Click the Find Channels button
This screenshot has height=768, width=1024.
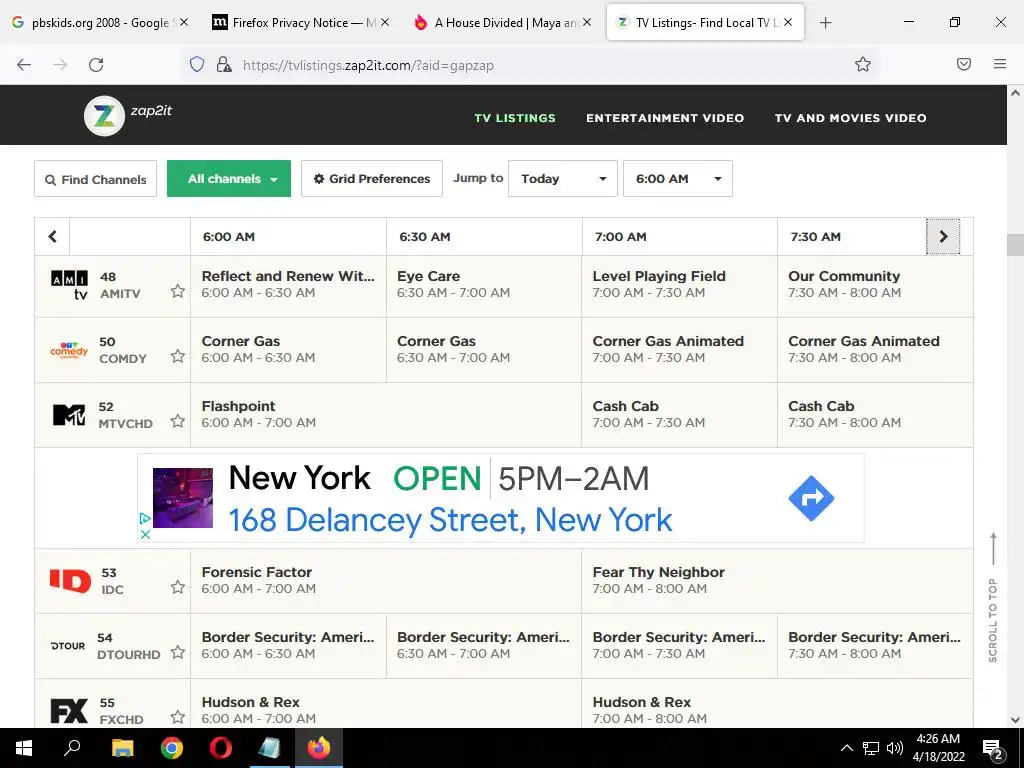tap(95, 178)
